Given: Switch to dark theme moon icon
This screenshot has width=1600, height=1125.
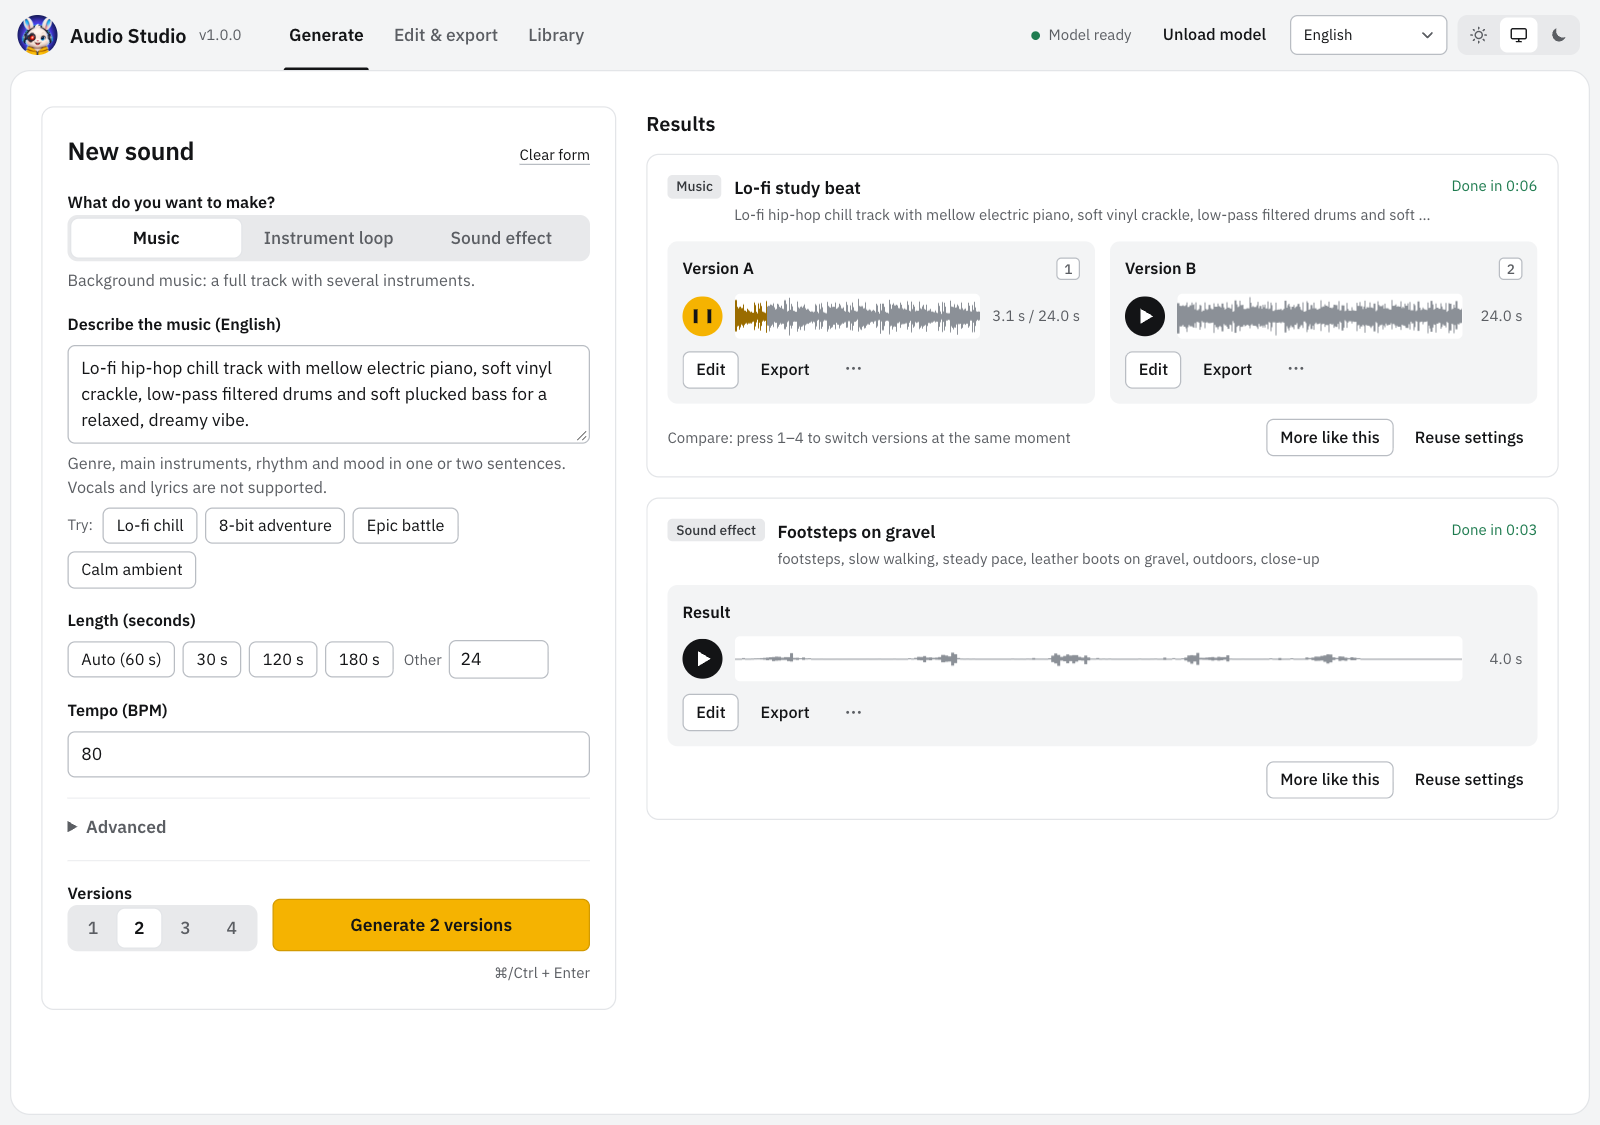Looking at the screenshot, I should click(x=1558, y=35).
